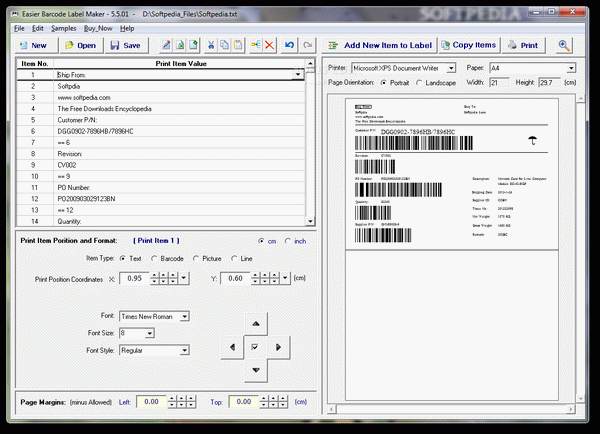Delete item with the red X icon

269,45
